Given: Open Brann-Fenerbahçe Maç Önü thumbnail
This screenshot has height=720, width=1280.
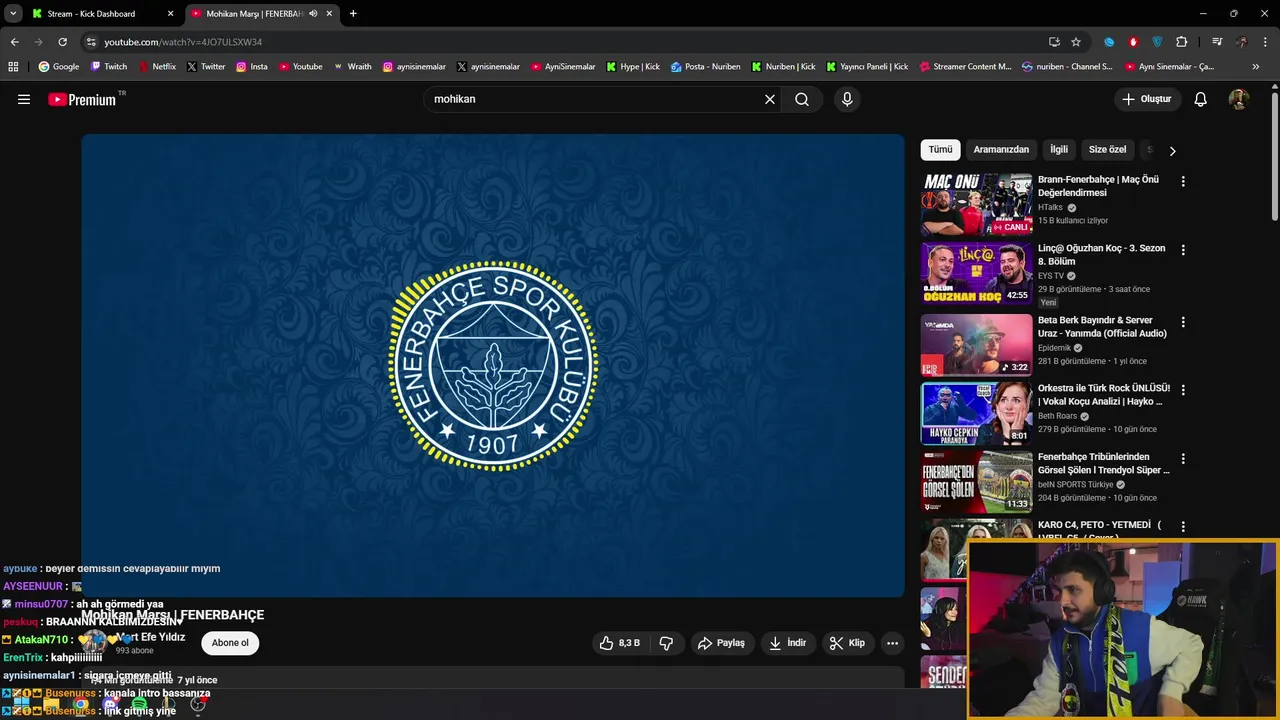Looking at the screenshot, I should tap(976, 204).
